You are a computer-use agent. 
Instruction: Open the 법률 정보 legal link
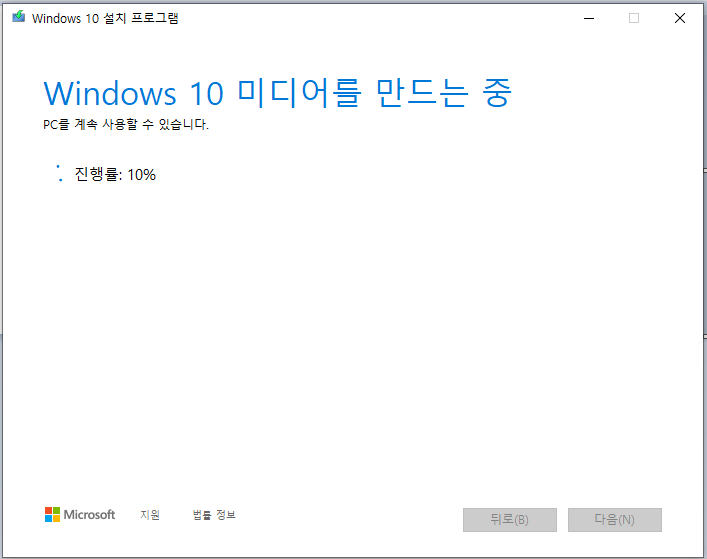tap(214, 514)
